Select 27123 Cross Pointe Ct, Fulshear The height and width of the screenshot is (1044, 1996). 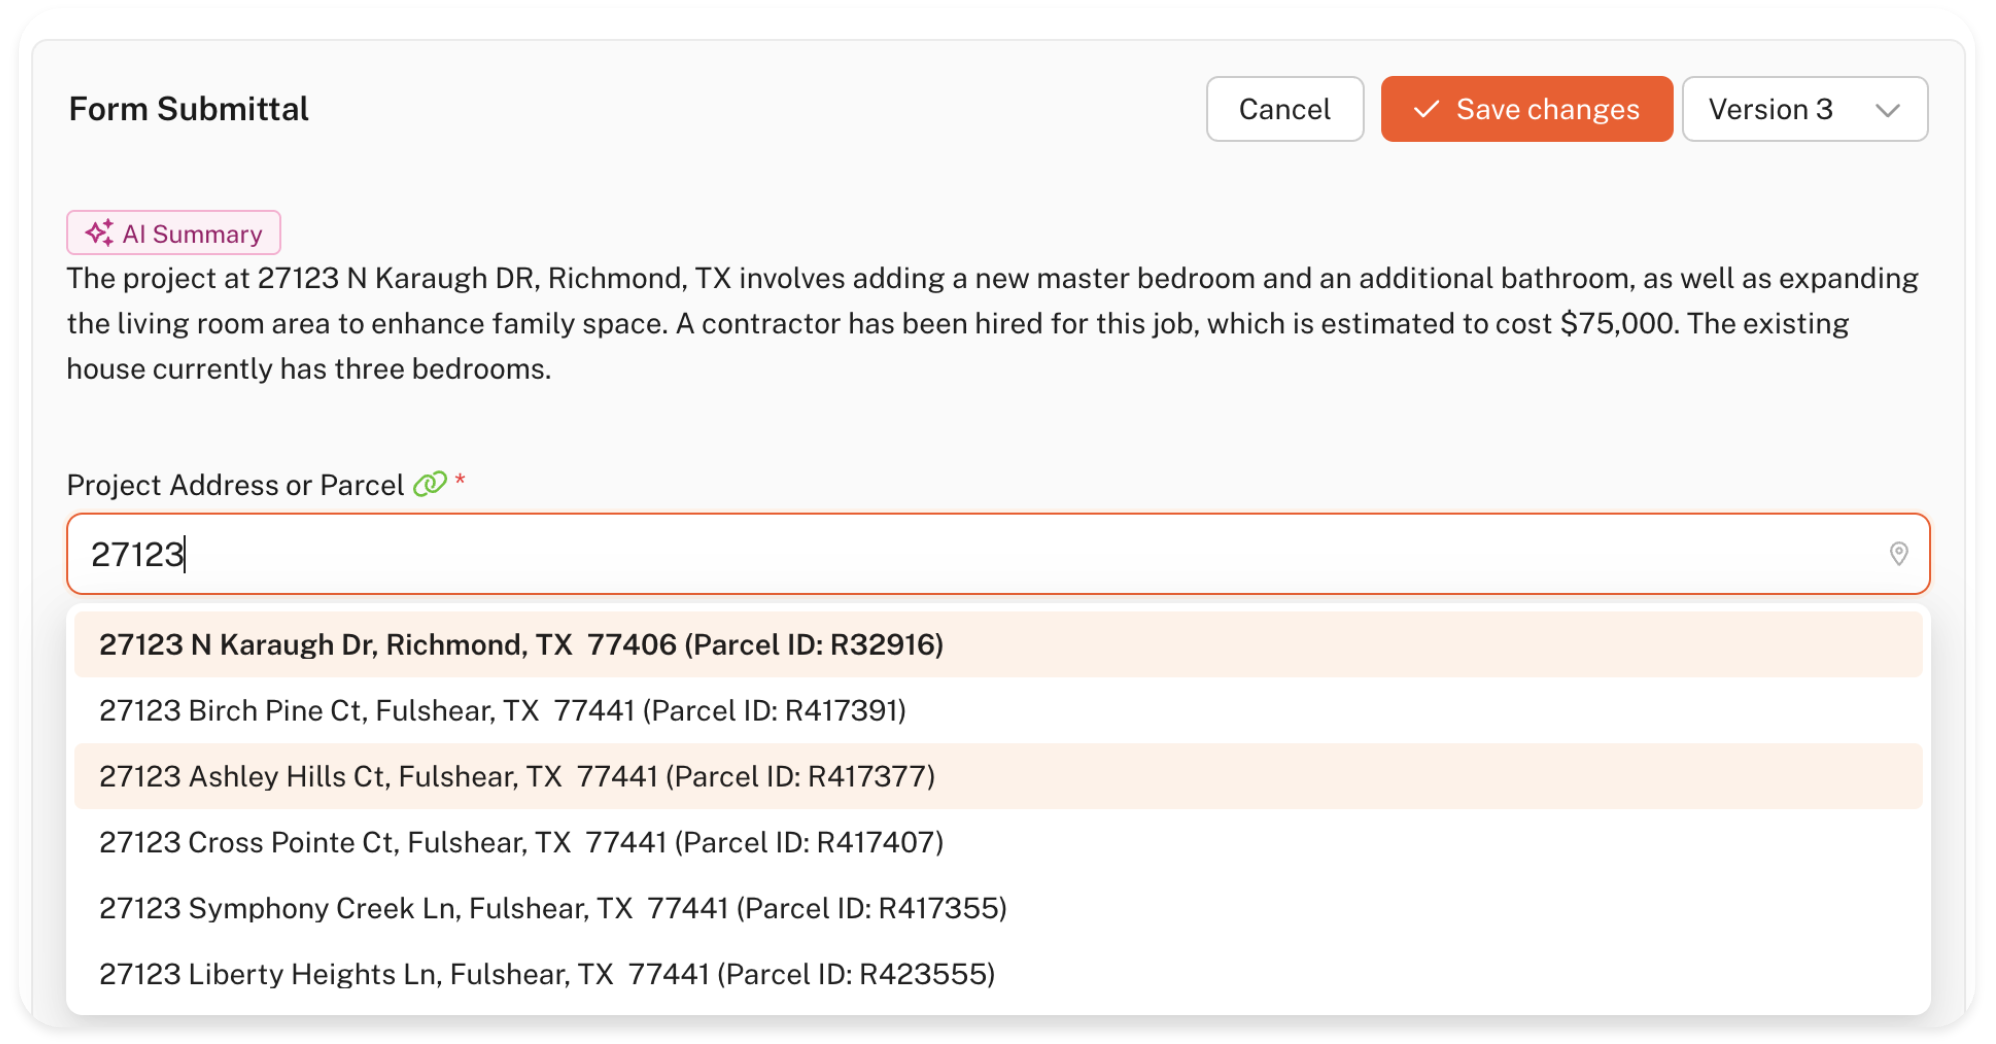521,843
